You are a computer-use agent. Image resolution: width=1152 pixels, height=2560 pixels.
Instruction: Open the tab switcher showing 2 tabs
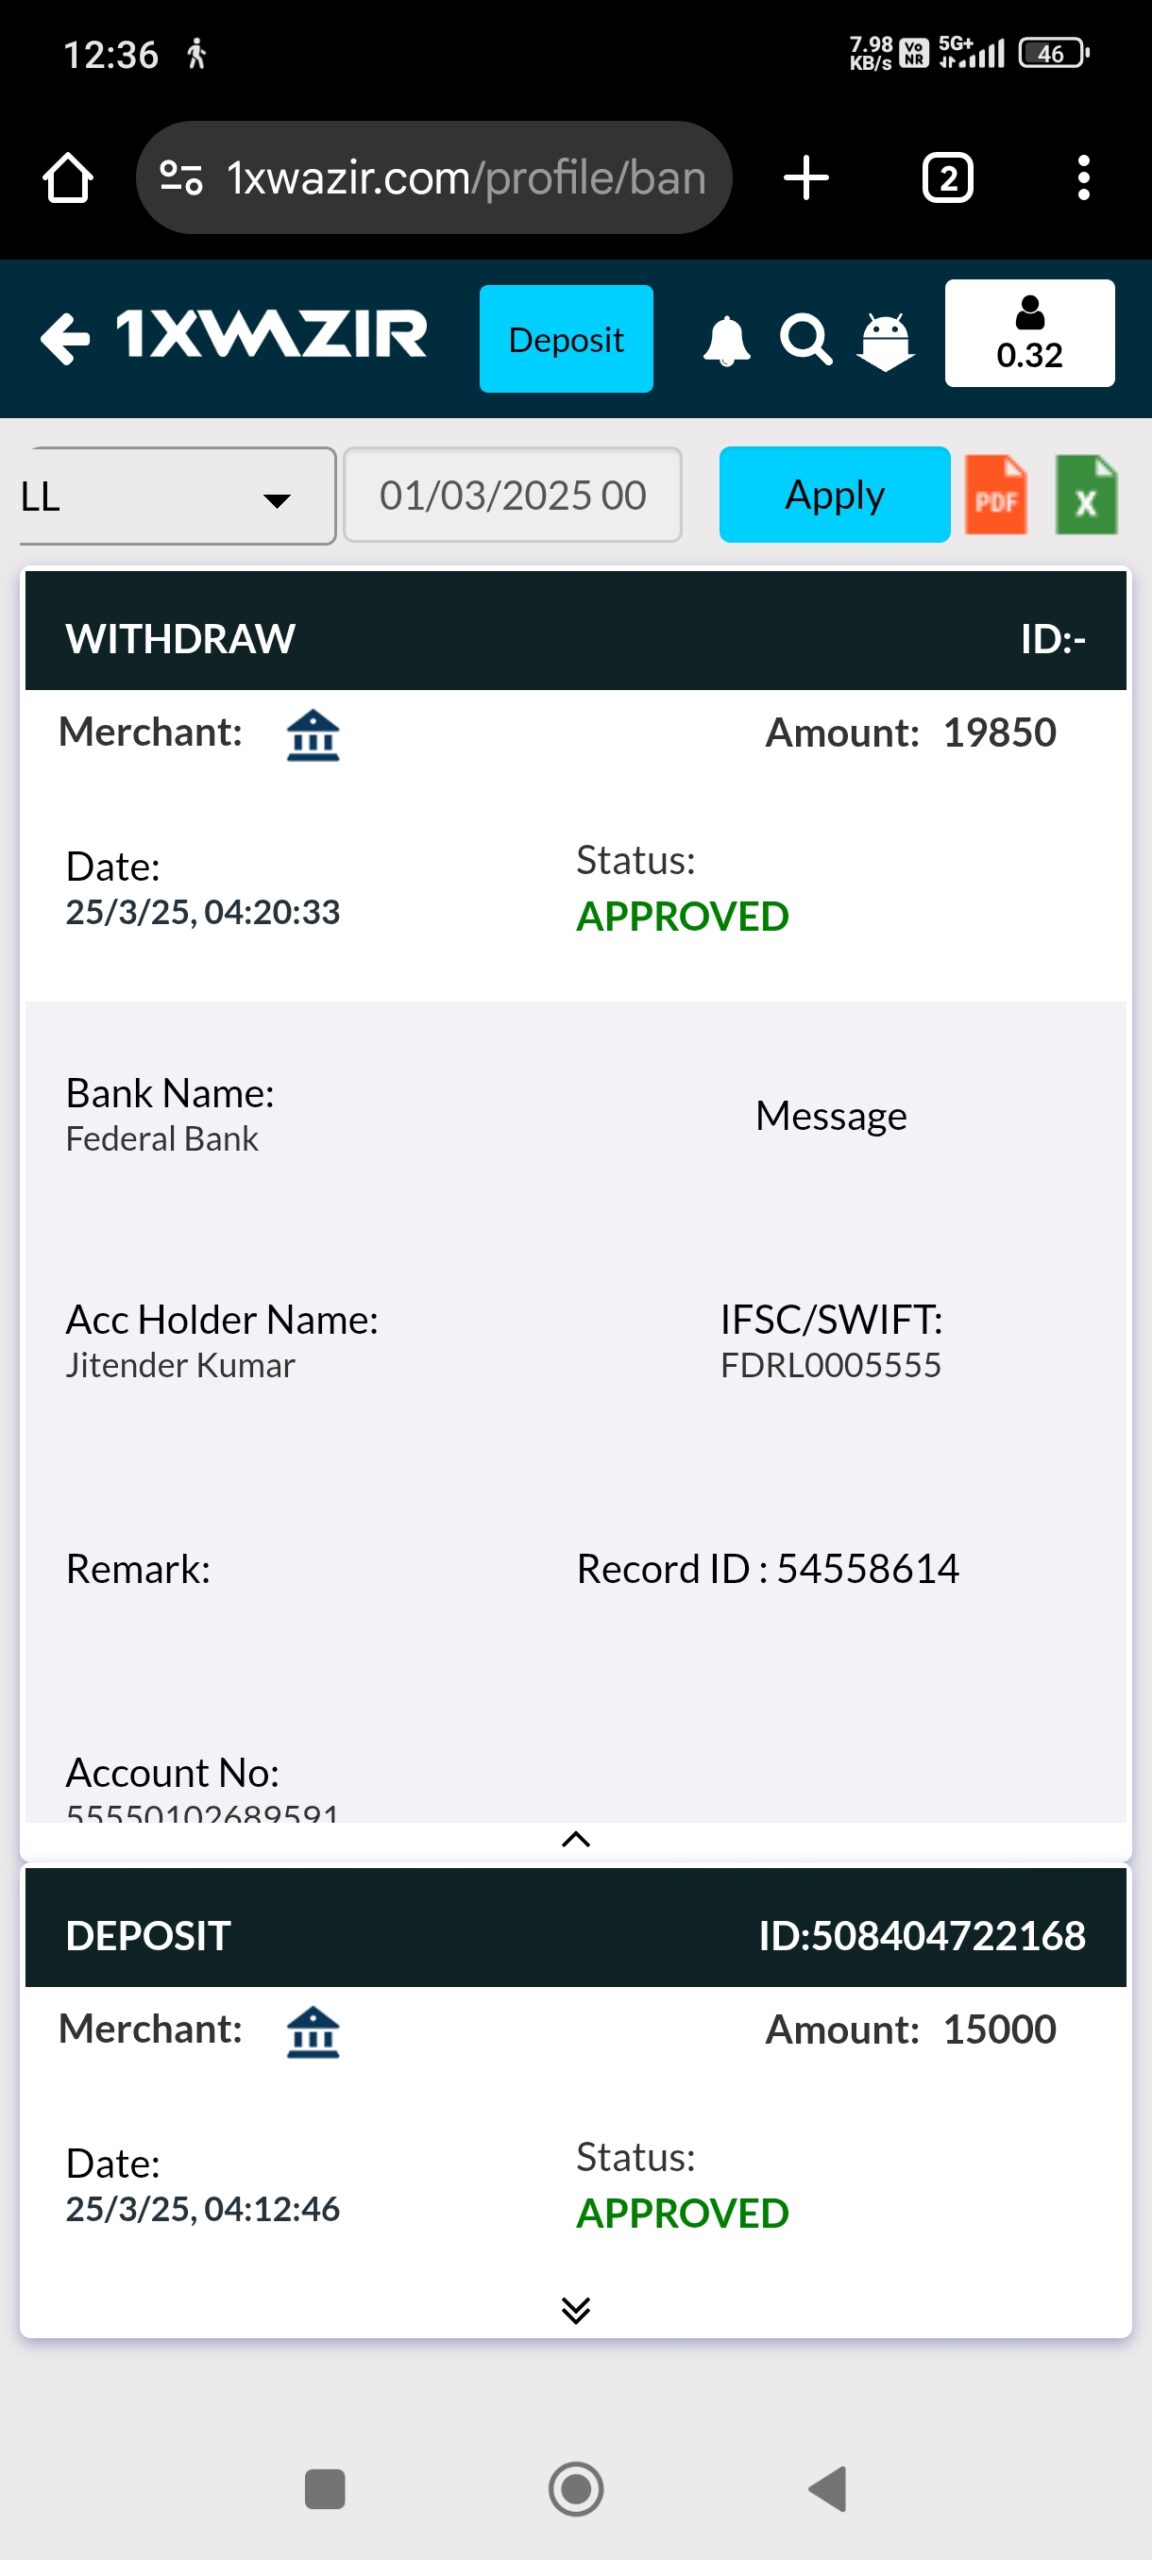point(947,178)
